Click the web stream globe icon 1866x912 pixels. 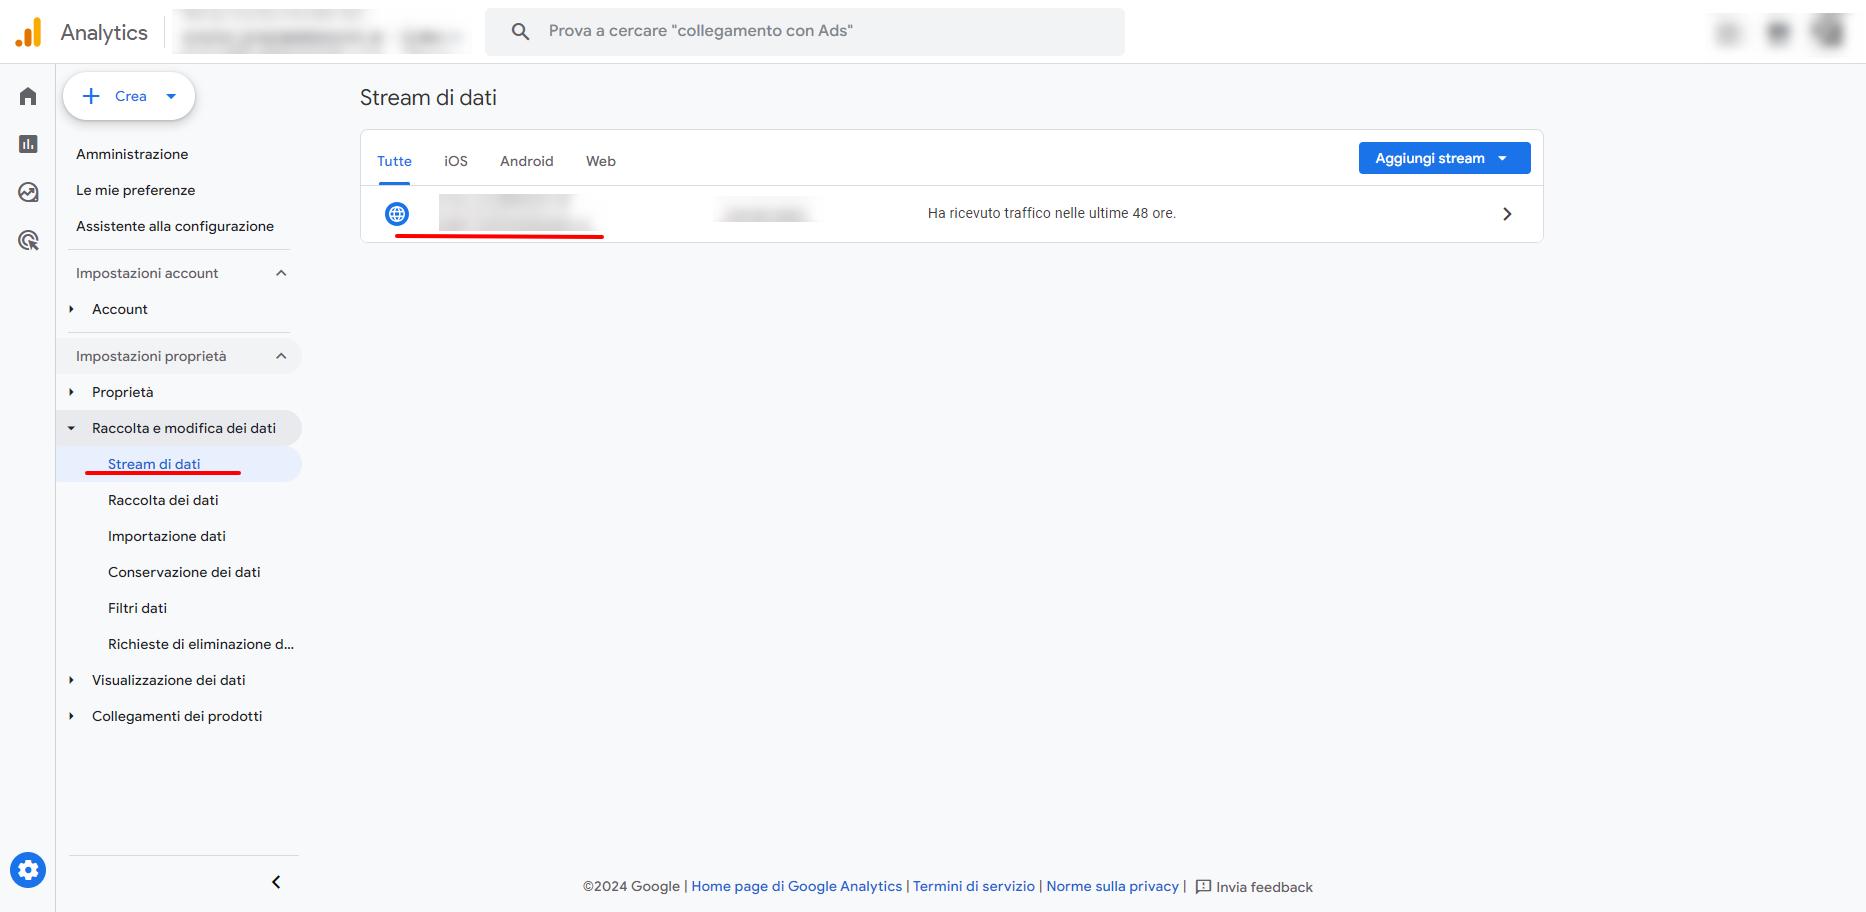tap(397, 214)
